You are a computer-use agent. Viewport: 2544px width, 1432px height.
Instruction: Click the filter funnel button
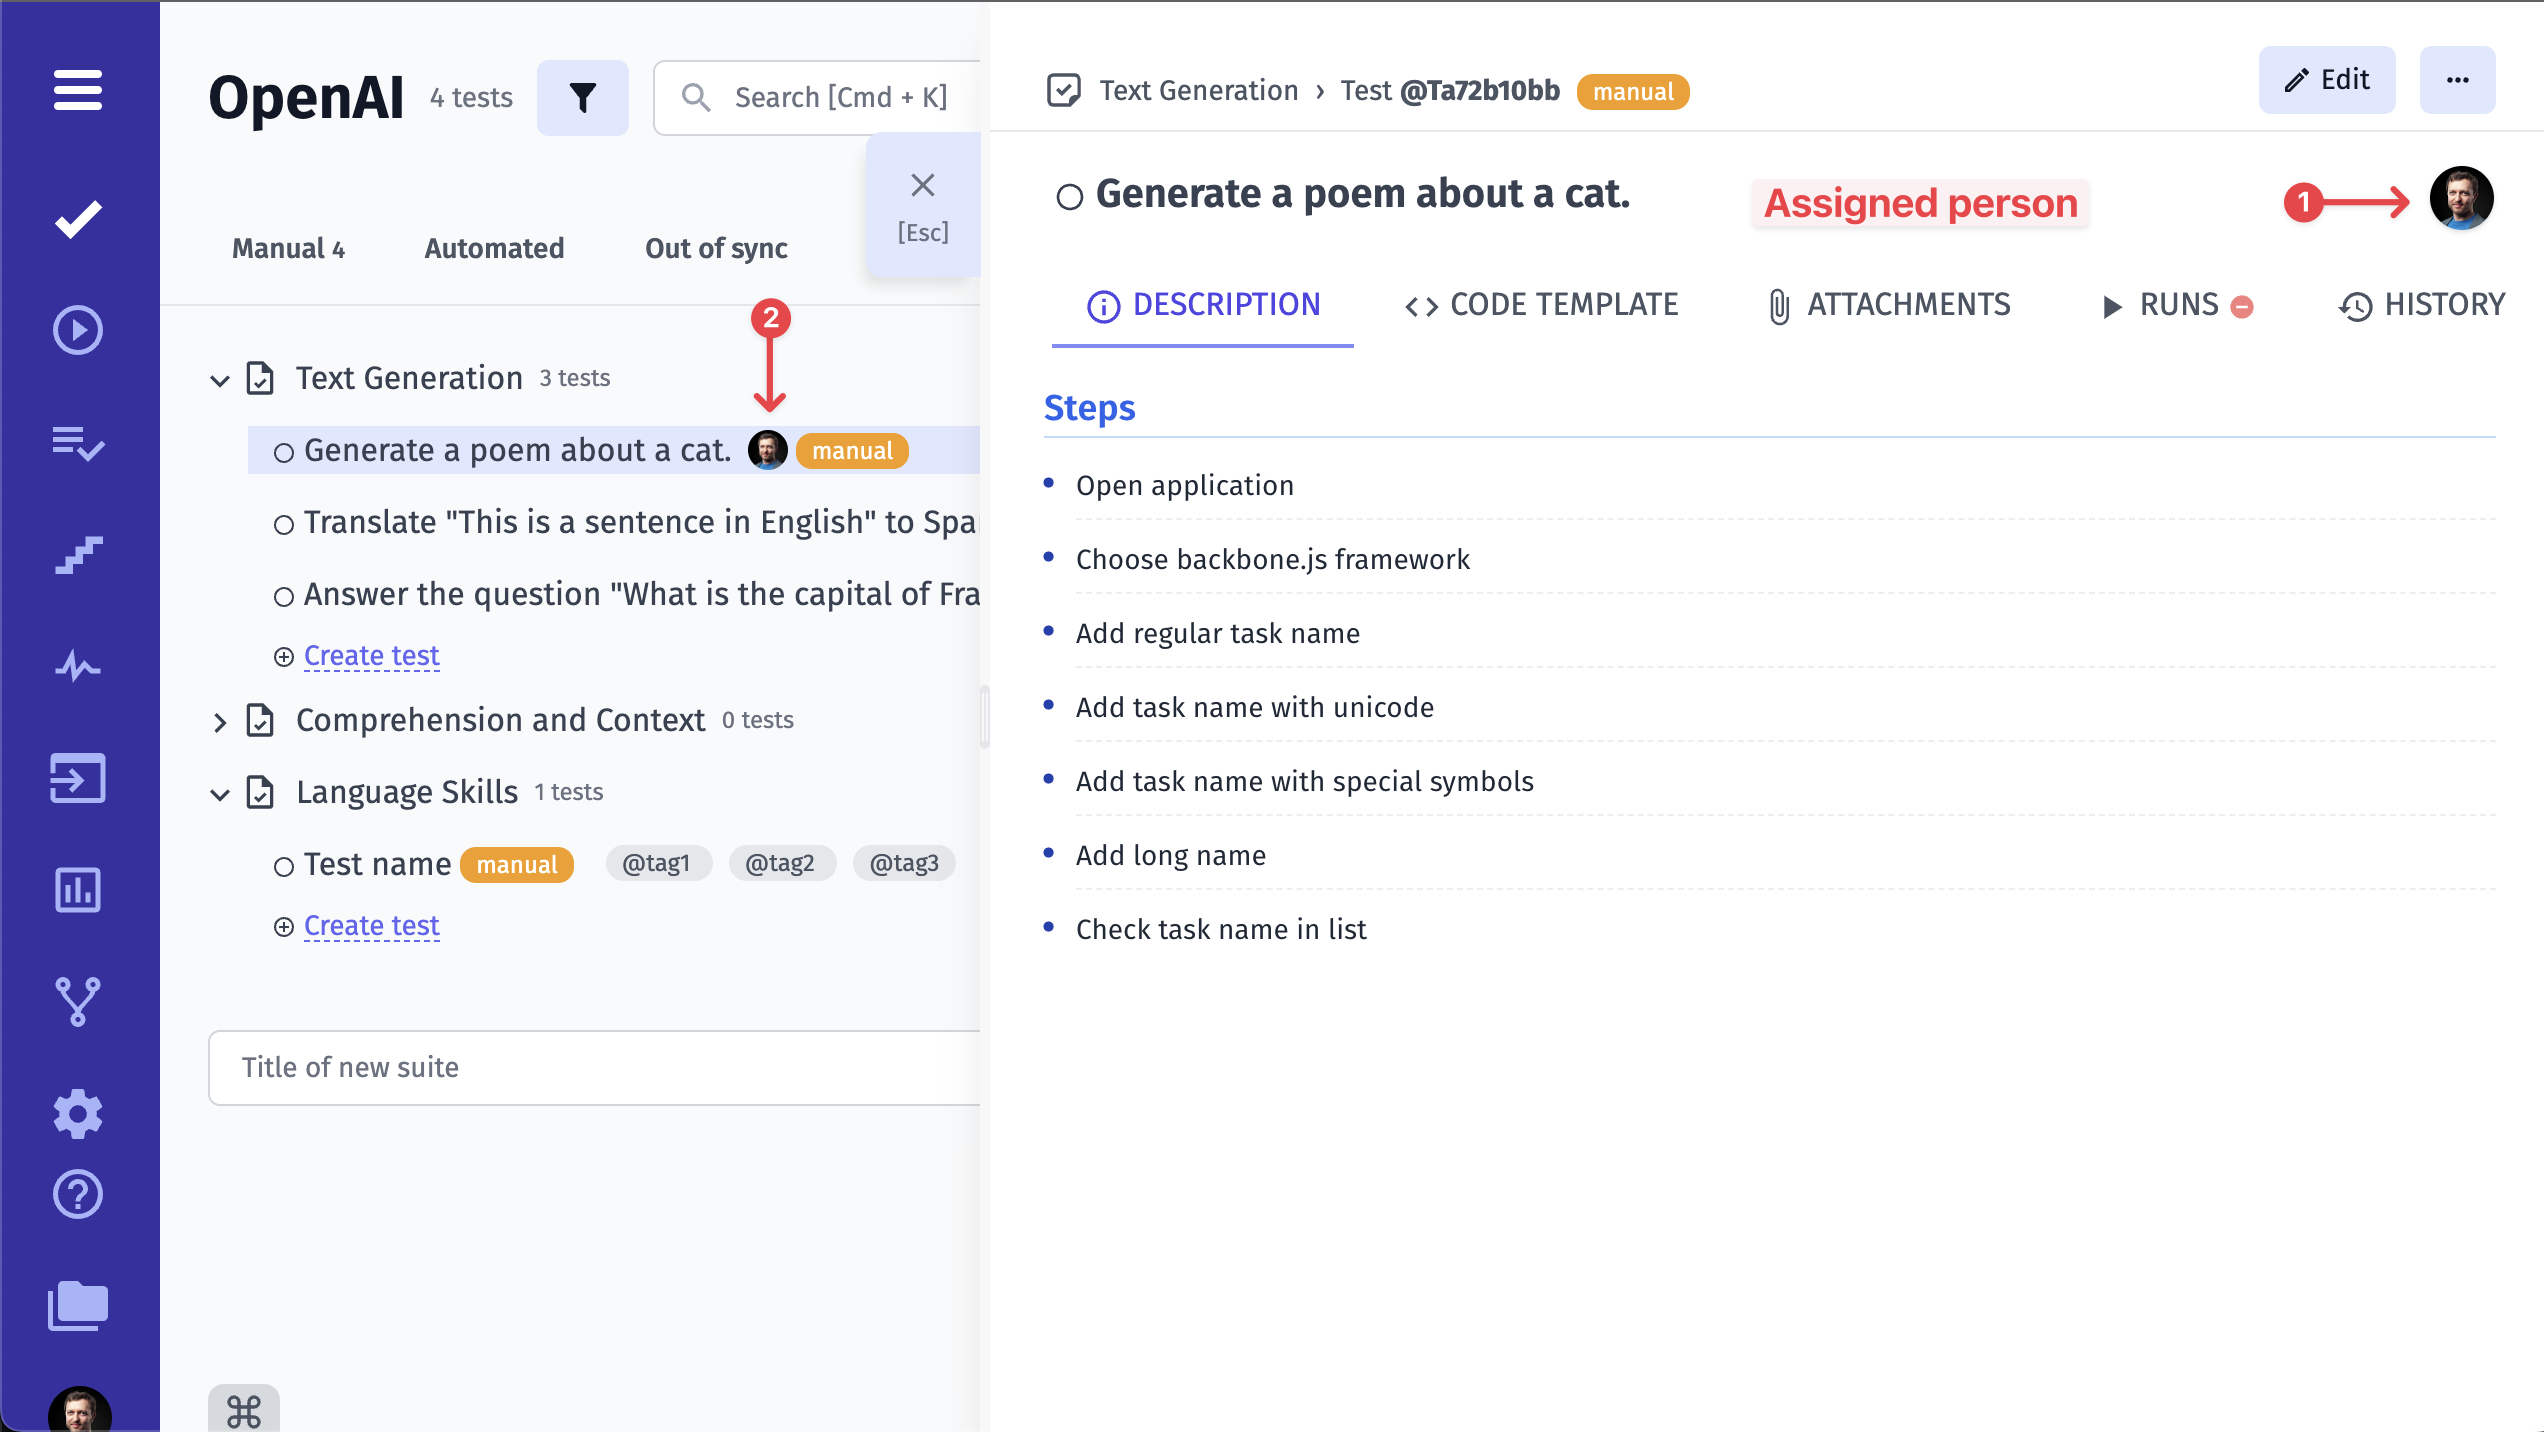coord(582,98)
